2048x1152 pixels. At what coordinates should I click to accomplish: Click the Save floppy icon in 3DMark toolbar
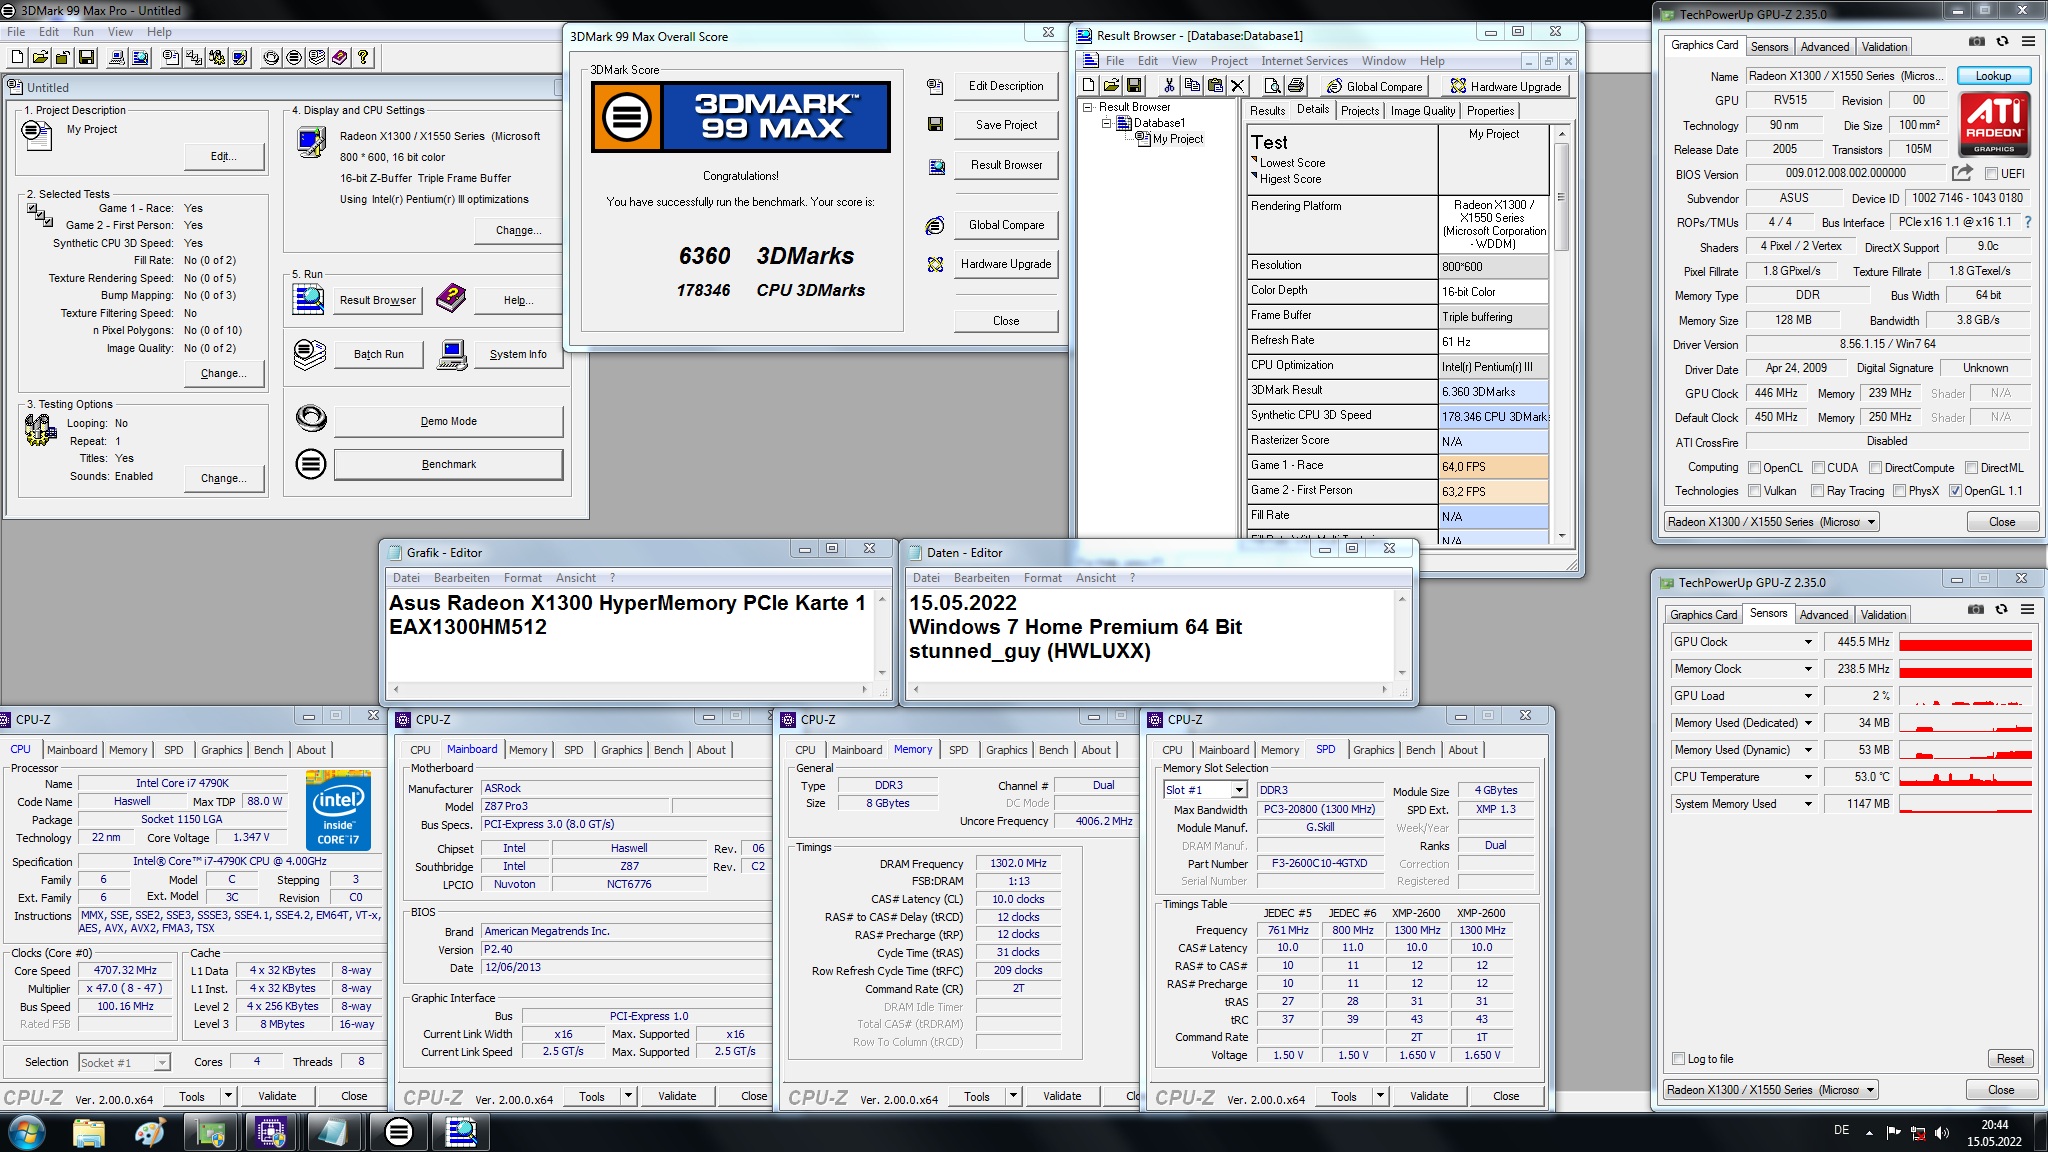coord(86,57)
